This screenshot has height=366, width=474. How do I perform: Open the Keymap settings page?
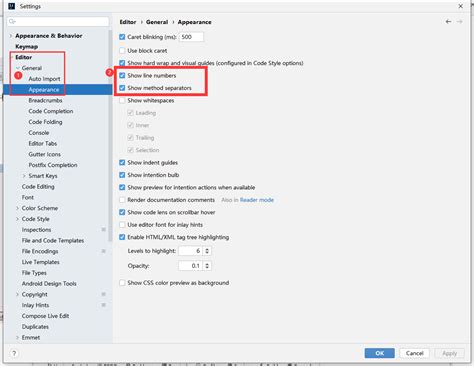click(26, 46)
